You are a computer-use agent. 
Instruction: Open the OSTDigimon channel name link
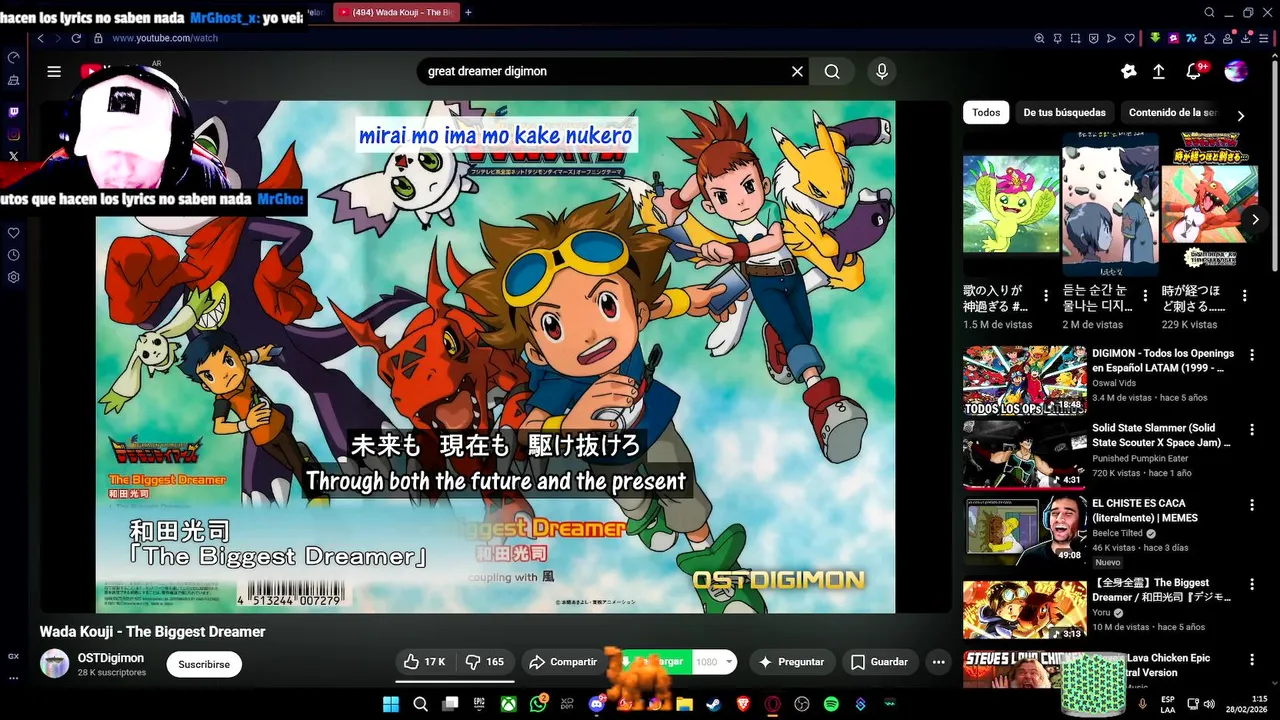coord(111,658)
